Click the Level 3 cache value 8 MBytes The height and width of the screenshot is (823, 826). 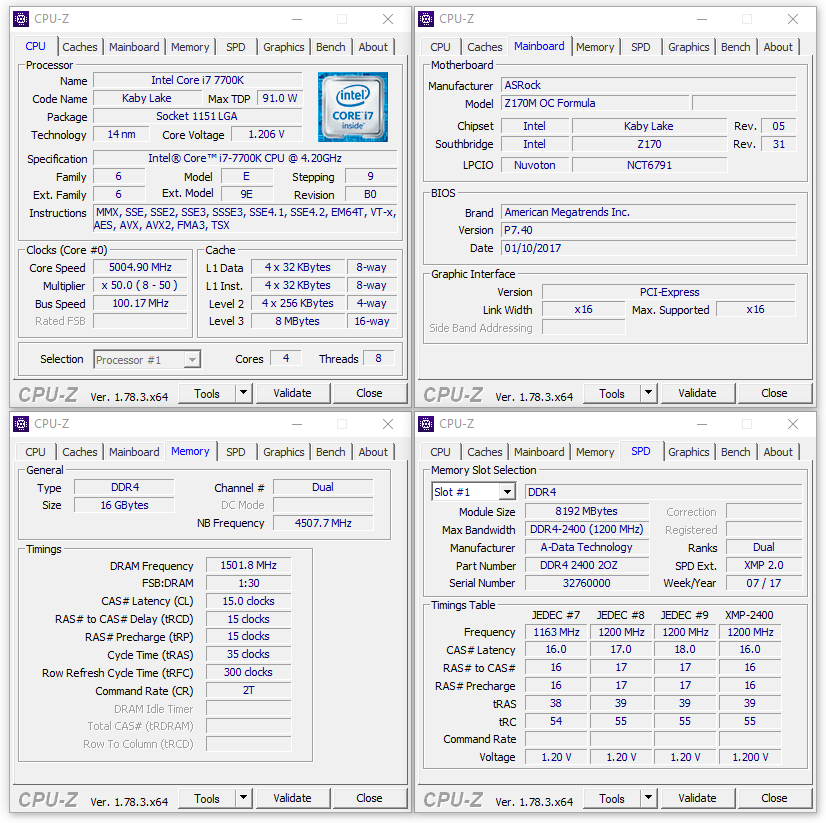298,321
